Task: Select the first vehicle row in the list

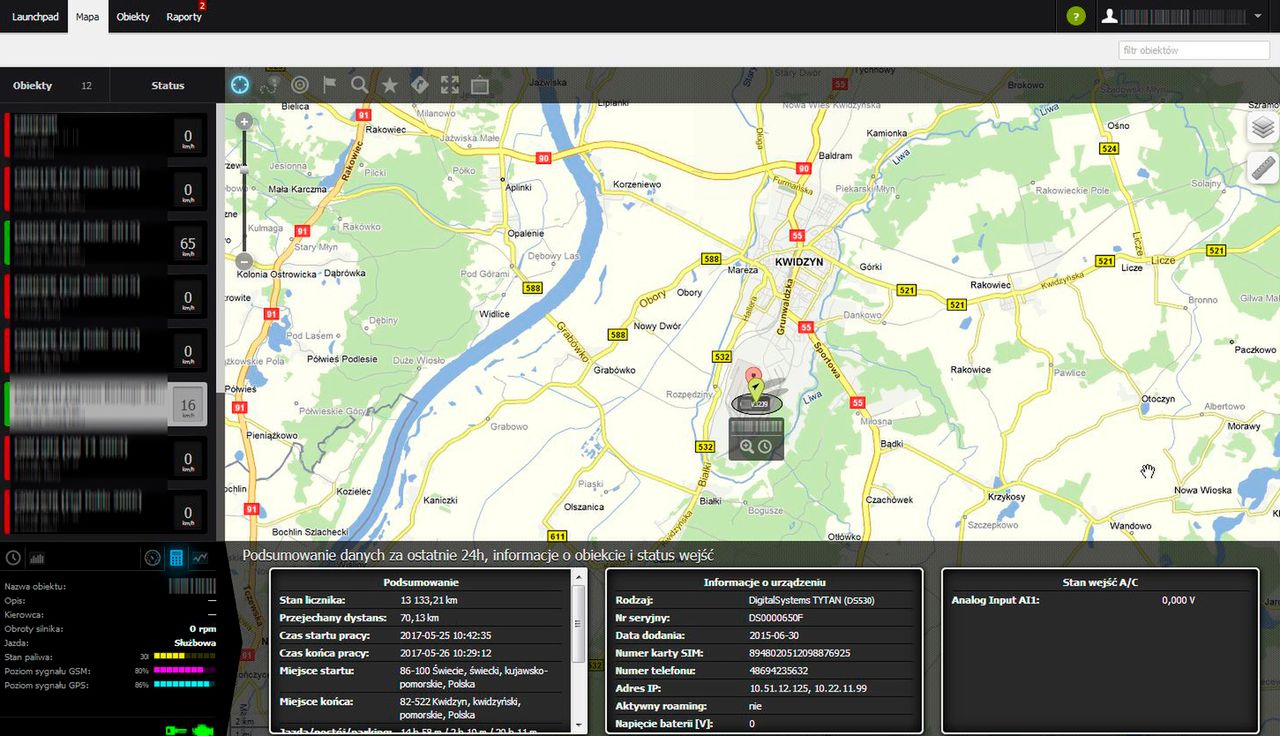Action: (108, 135)
